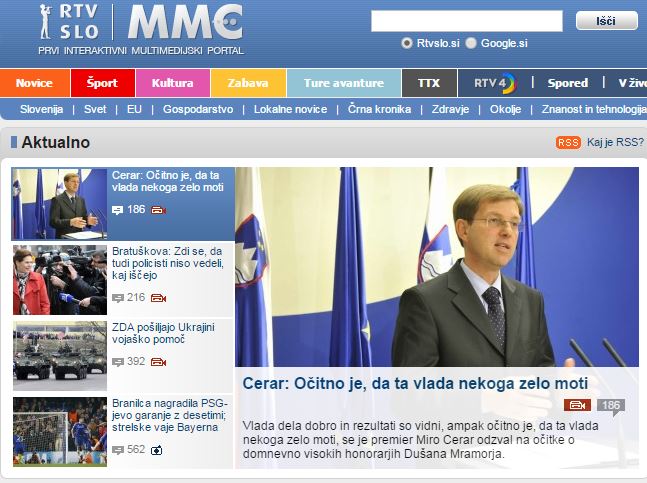The width and height of the screenshot is (647, 483).
Task: Click the RTV 4D logo in navigation
Action: (x=495, y=83)
